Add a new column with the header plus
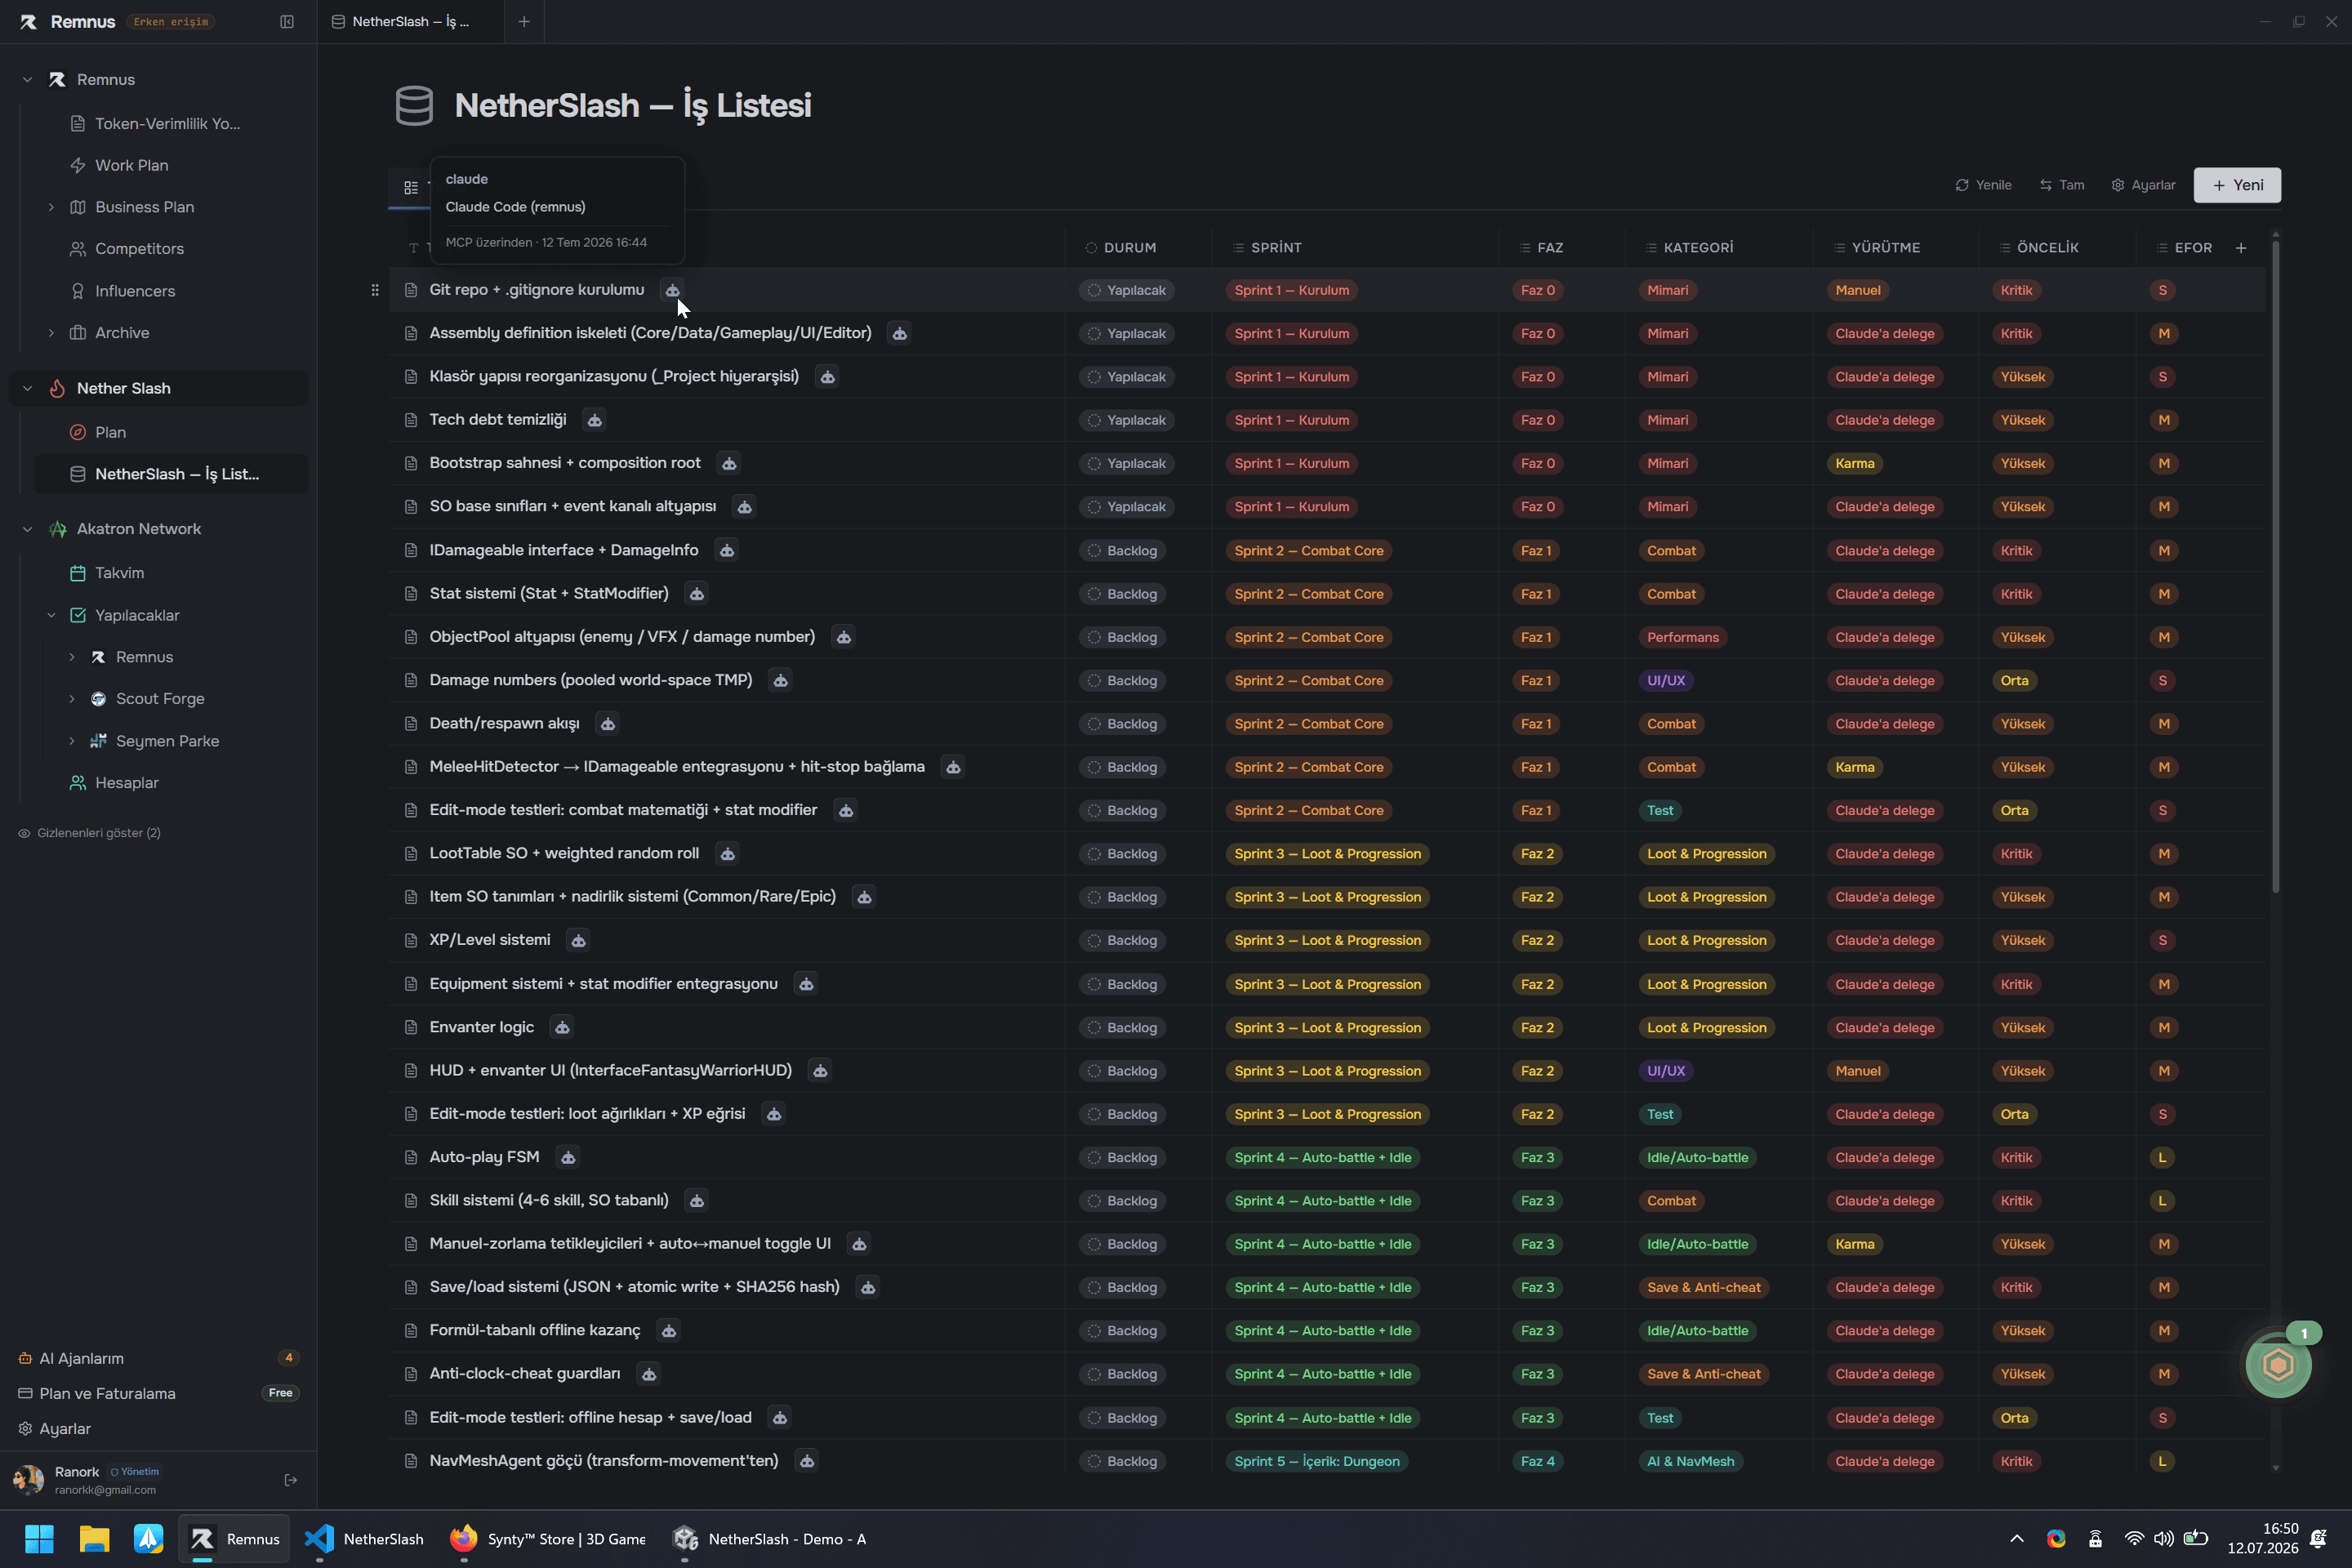2352x1568 pixels. pos(2241,248)
